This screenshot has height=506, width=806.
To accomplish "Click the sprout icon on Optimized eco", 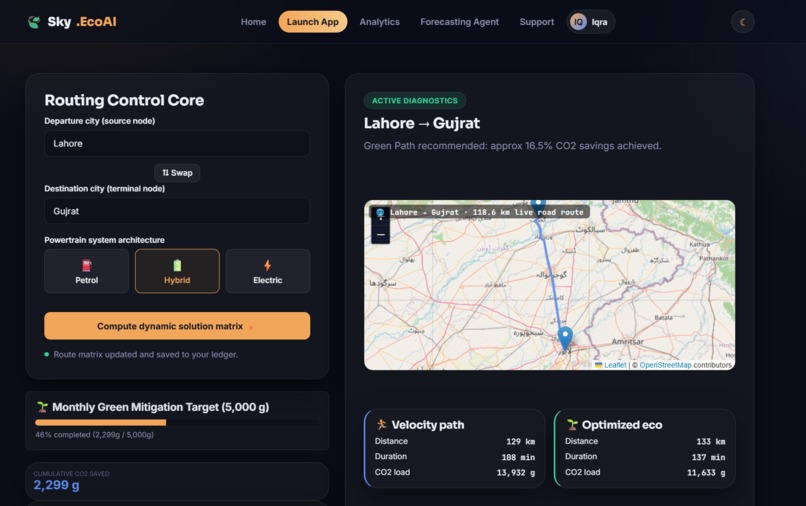I will click(572, 424).
